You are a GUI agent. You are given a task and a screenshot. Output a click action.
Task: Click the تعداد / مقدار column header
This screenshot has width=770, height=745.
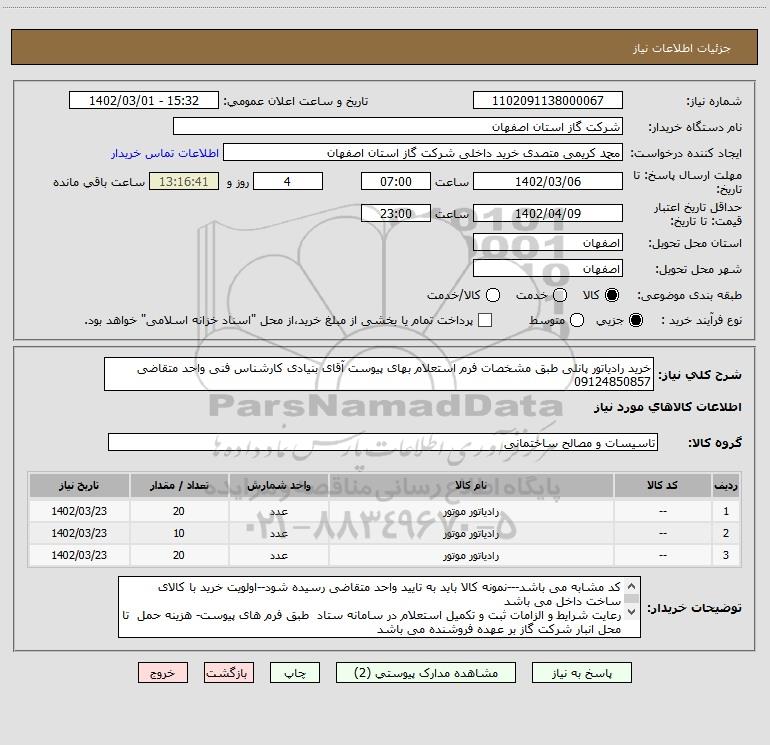pyautogui.click(x=179, y=486)
